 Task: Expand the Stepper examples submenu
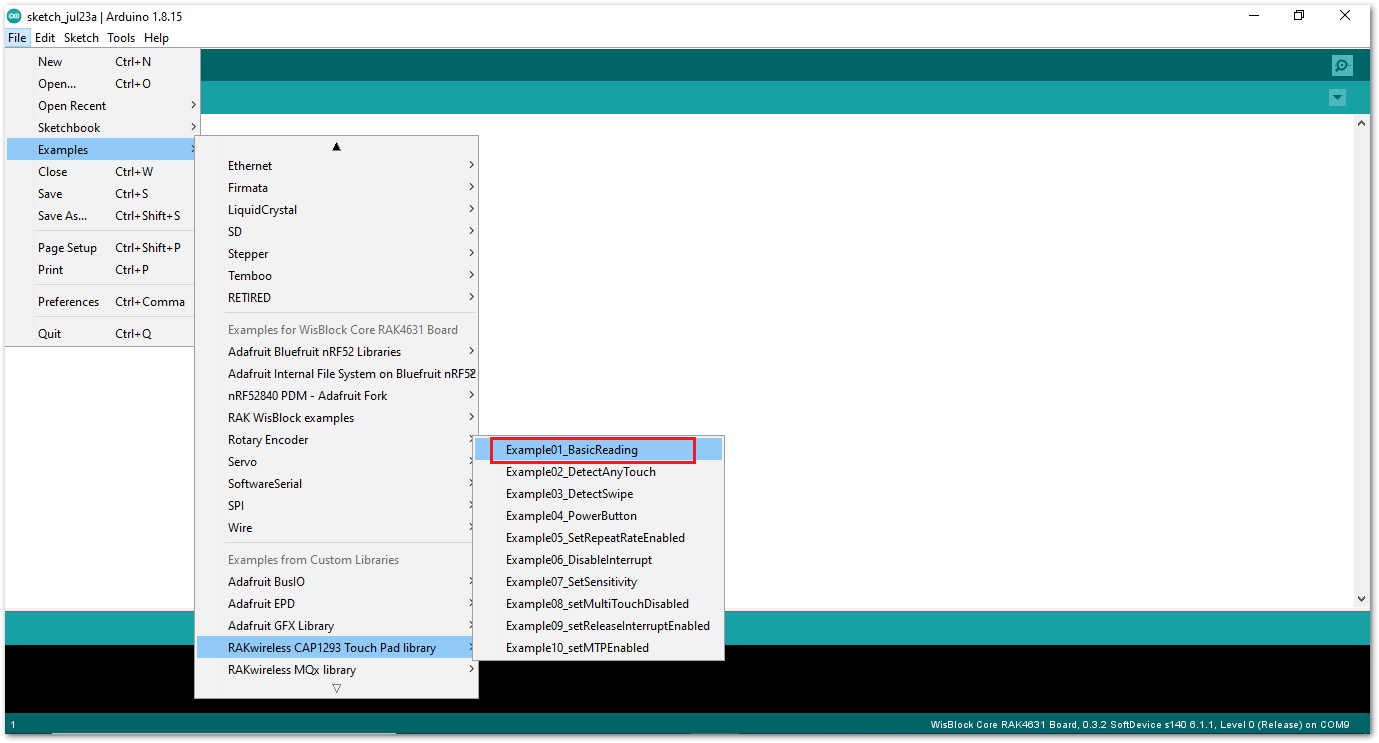337,254
